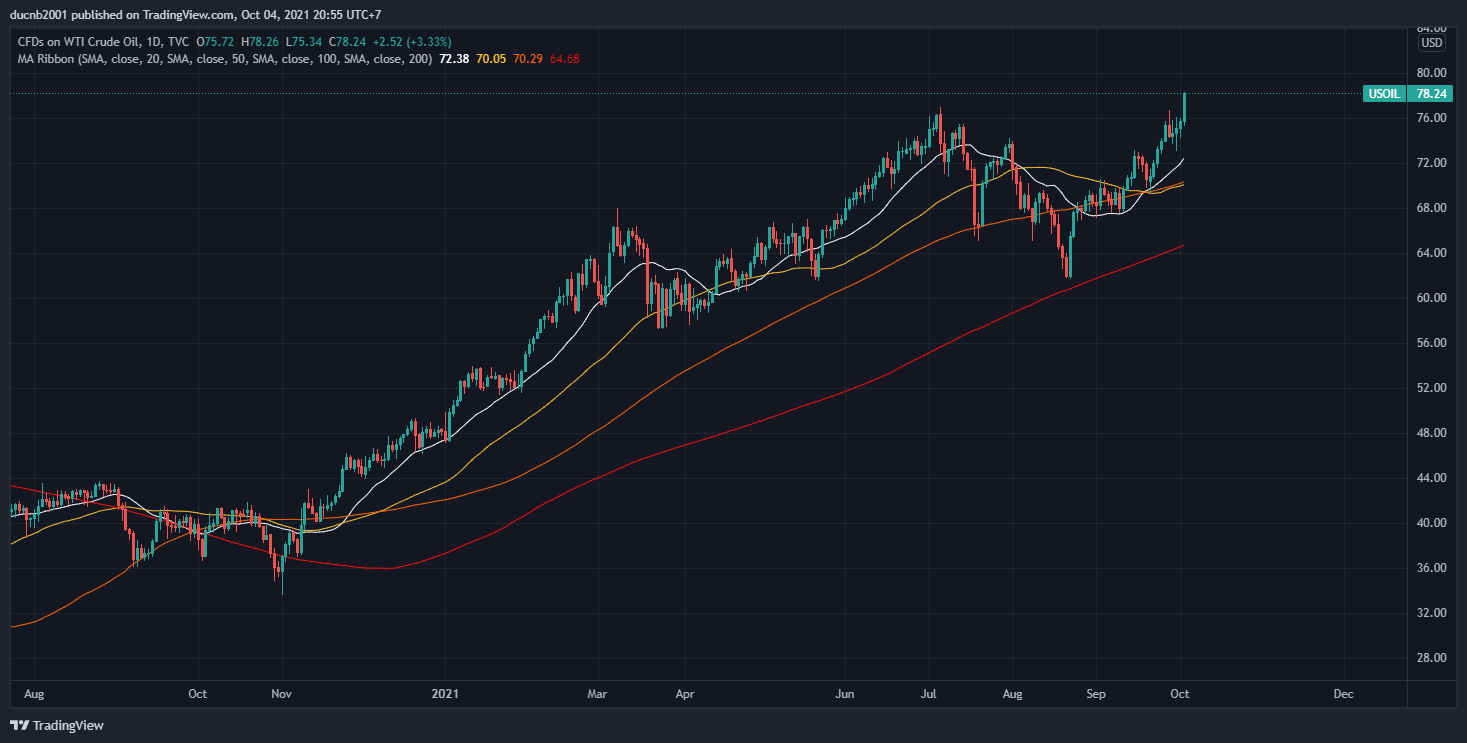Click the 60.00 price axis label

[x=1432, y=298]
